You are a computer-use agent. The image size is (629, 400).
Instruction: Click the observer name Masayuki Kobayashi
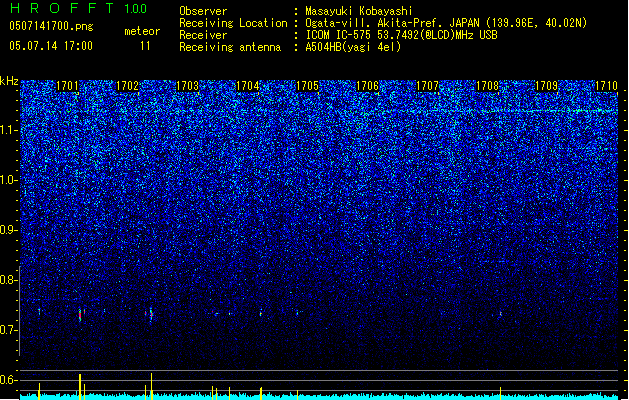pos(359,11)
